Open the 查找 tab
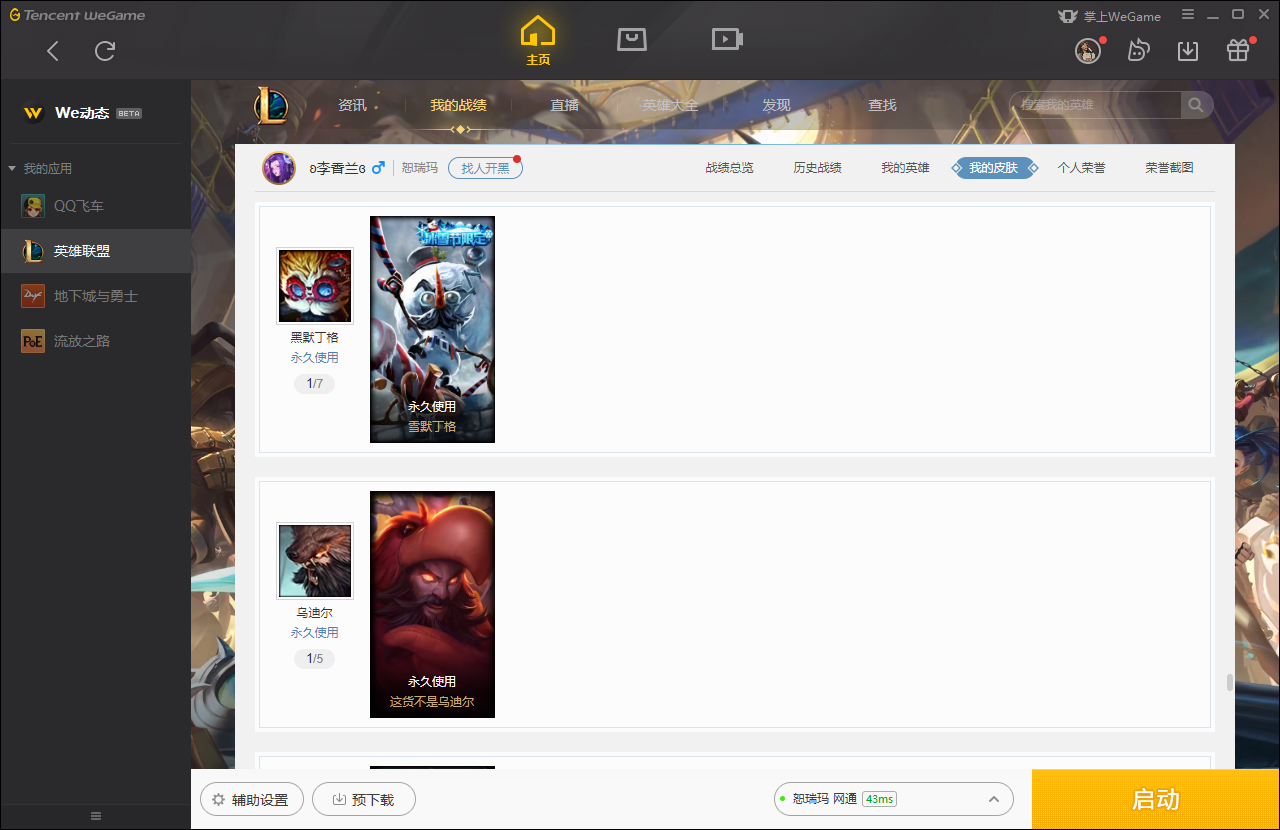Viewport: 1280px width, 830px height. 882,105
